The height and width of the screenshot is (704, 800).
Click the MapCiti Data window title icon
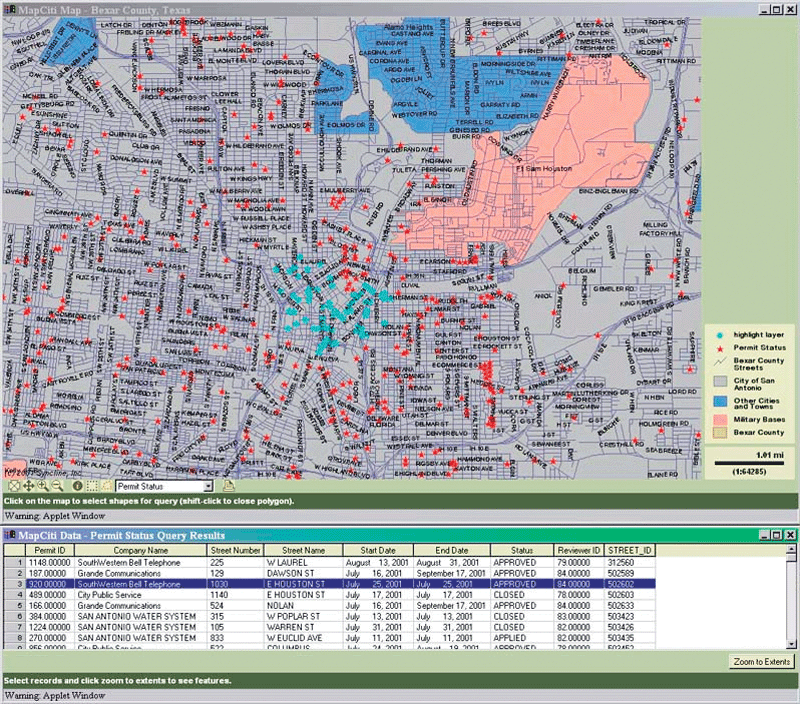pos(10,535)
